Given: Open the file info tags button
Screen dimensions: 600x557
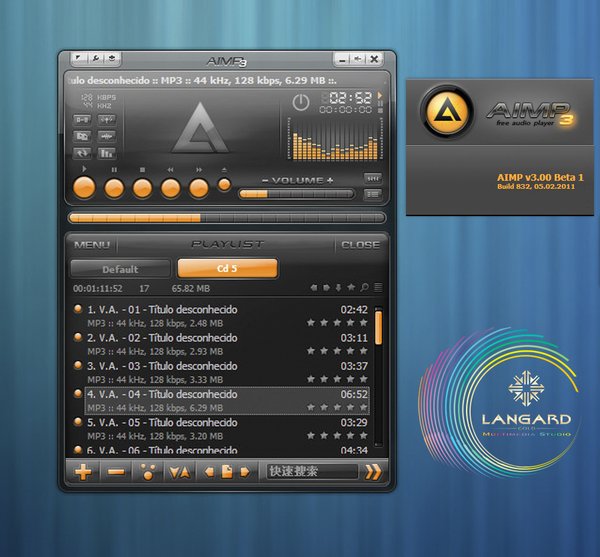Looking at the screenshot, I should (x=82, y=136).
